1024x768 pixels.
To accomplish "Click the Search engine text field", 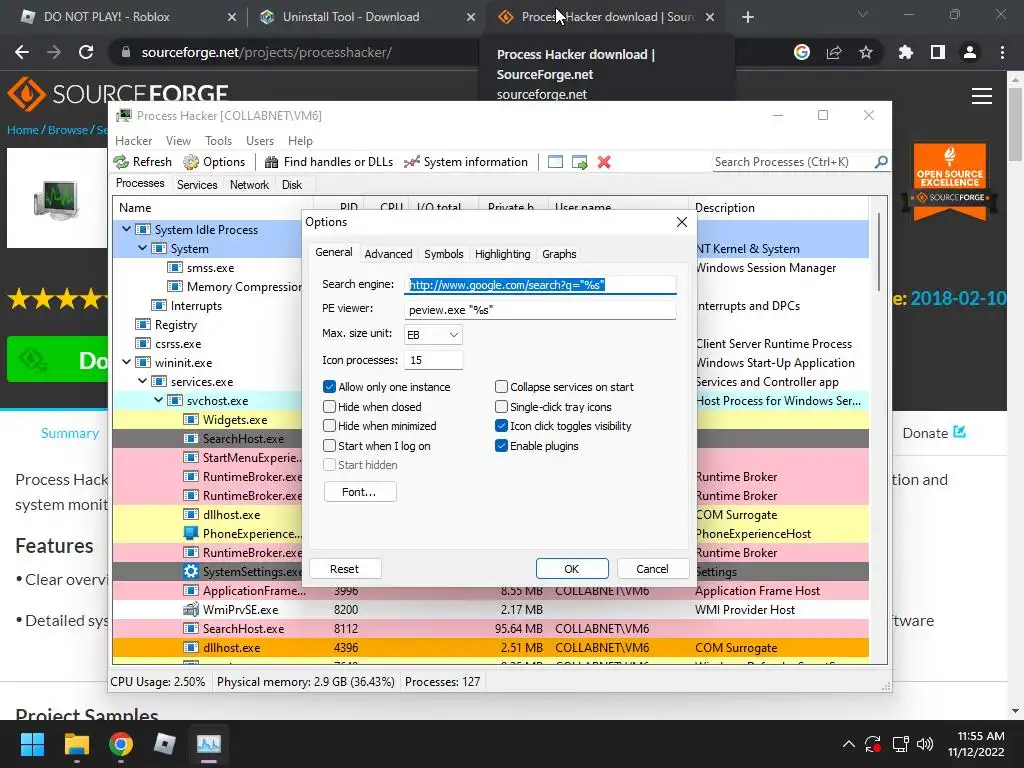I will pos(539,285).
